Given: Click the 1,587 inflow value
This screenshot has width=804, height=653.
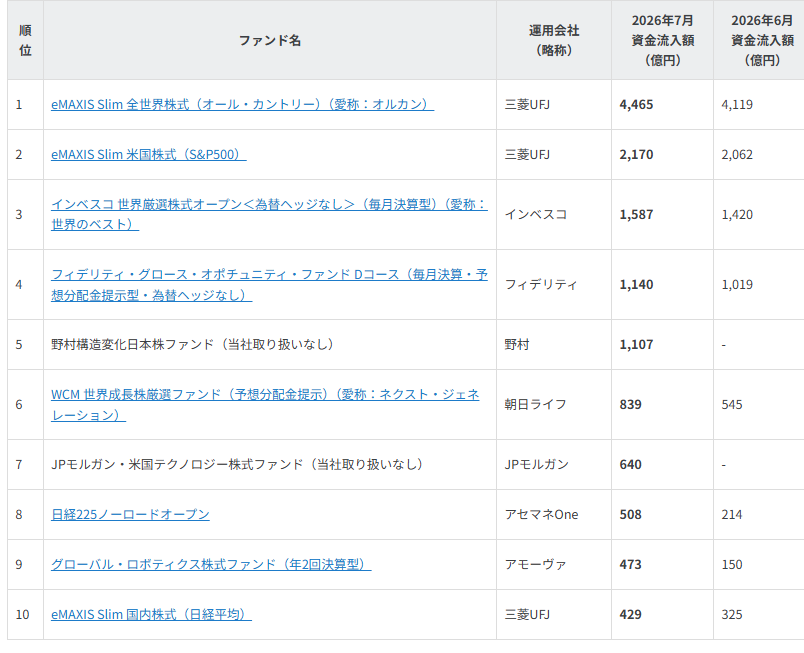Looking at the screenshot, I should pyautogui.click(x=636, y=215).
